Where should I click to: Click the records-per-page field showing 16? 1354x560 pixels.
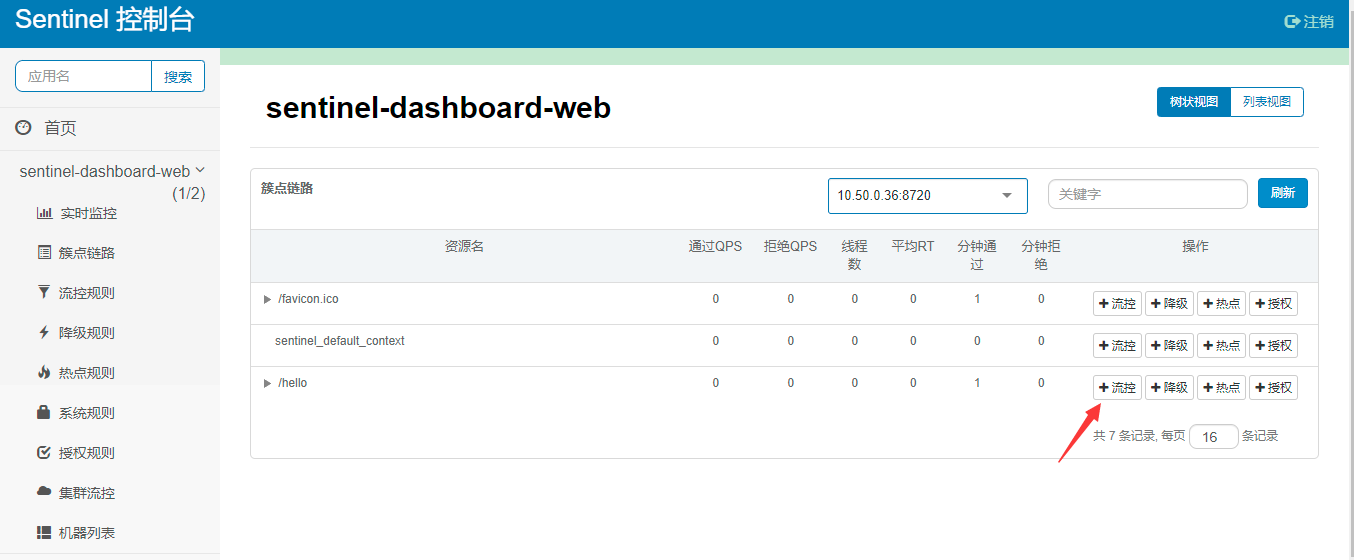[1213, 437]
